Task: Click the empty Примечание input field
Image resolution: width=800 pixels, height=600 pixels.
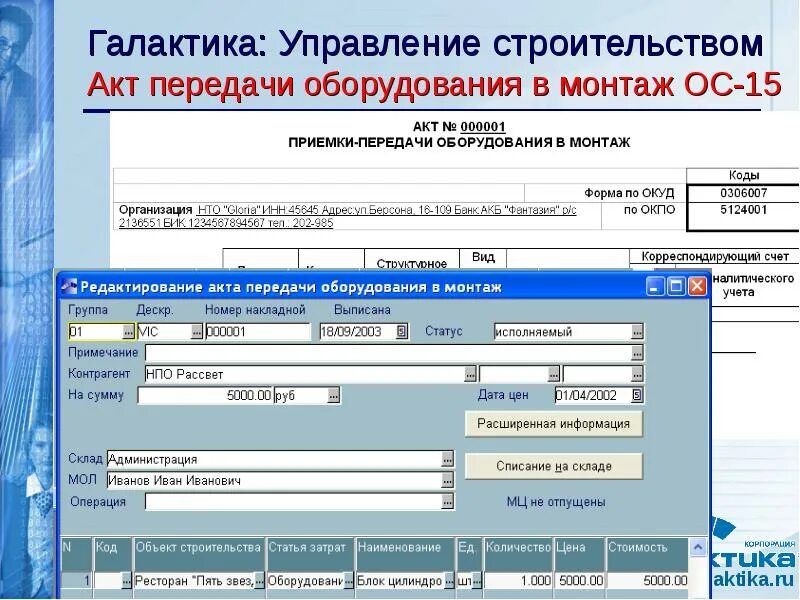Action: (388, 353)
